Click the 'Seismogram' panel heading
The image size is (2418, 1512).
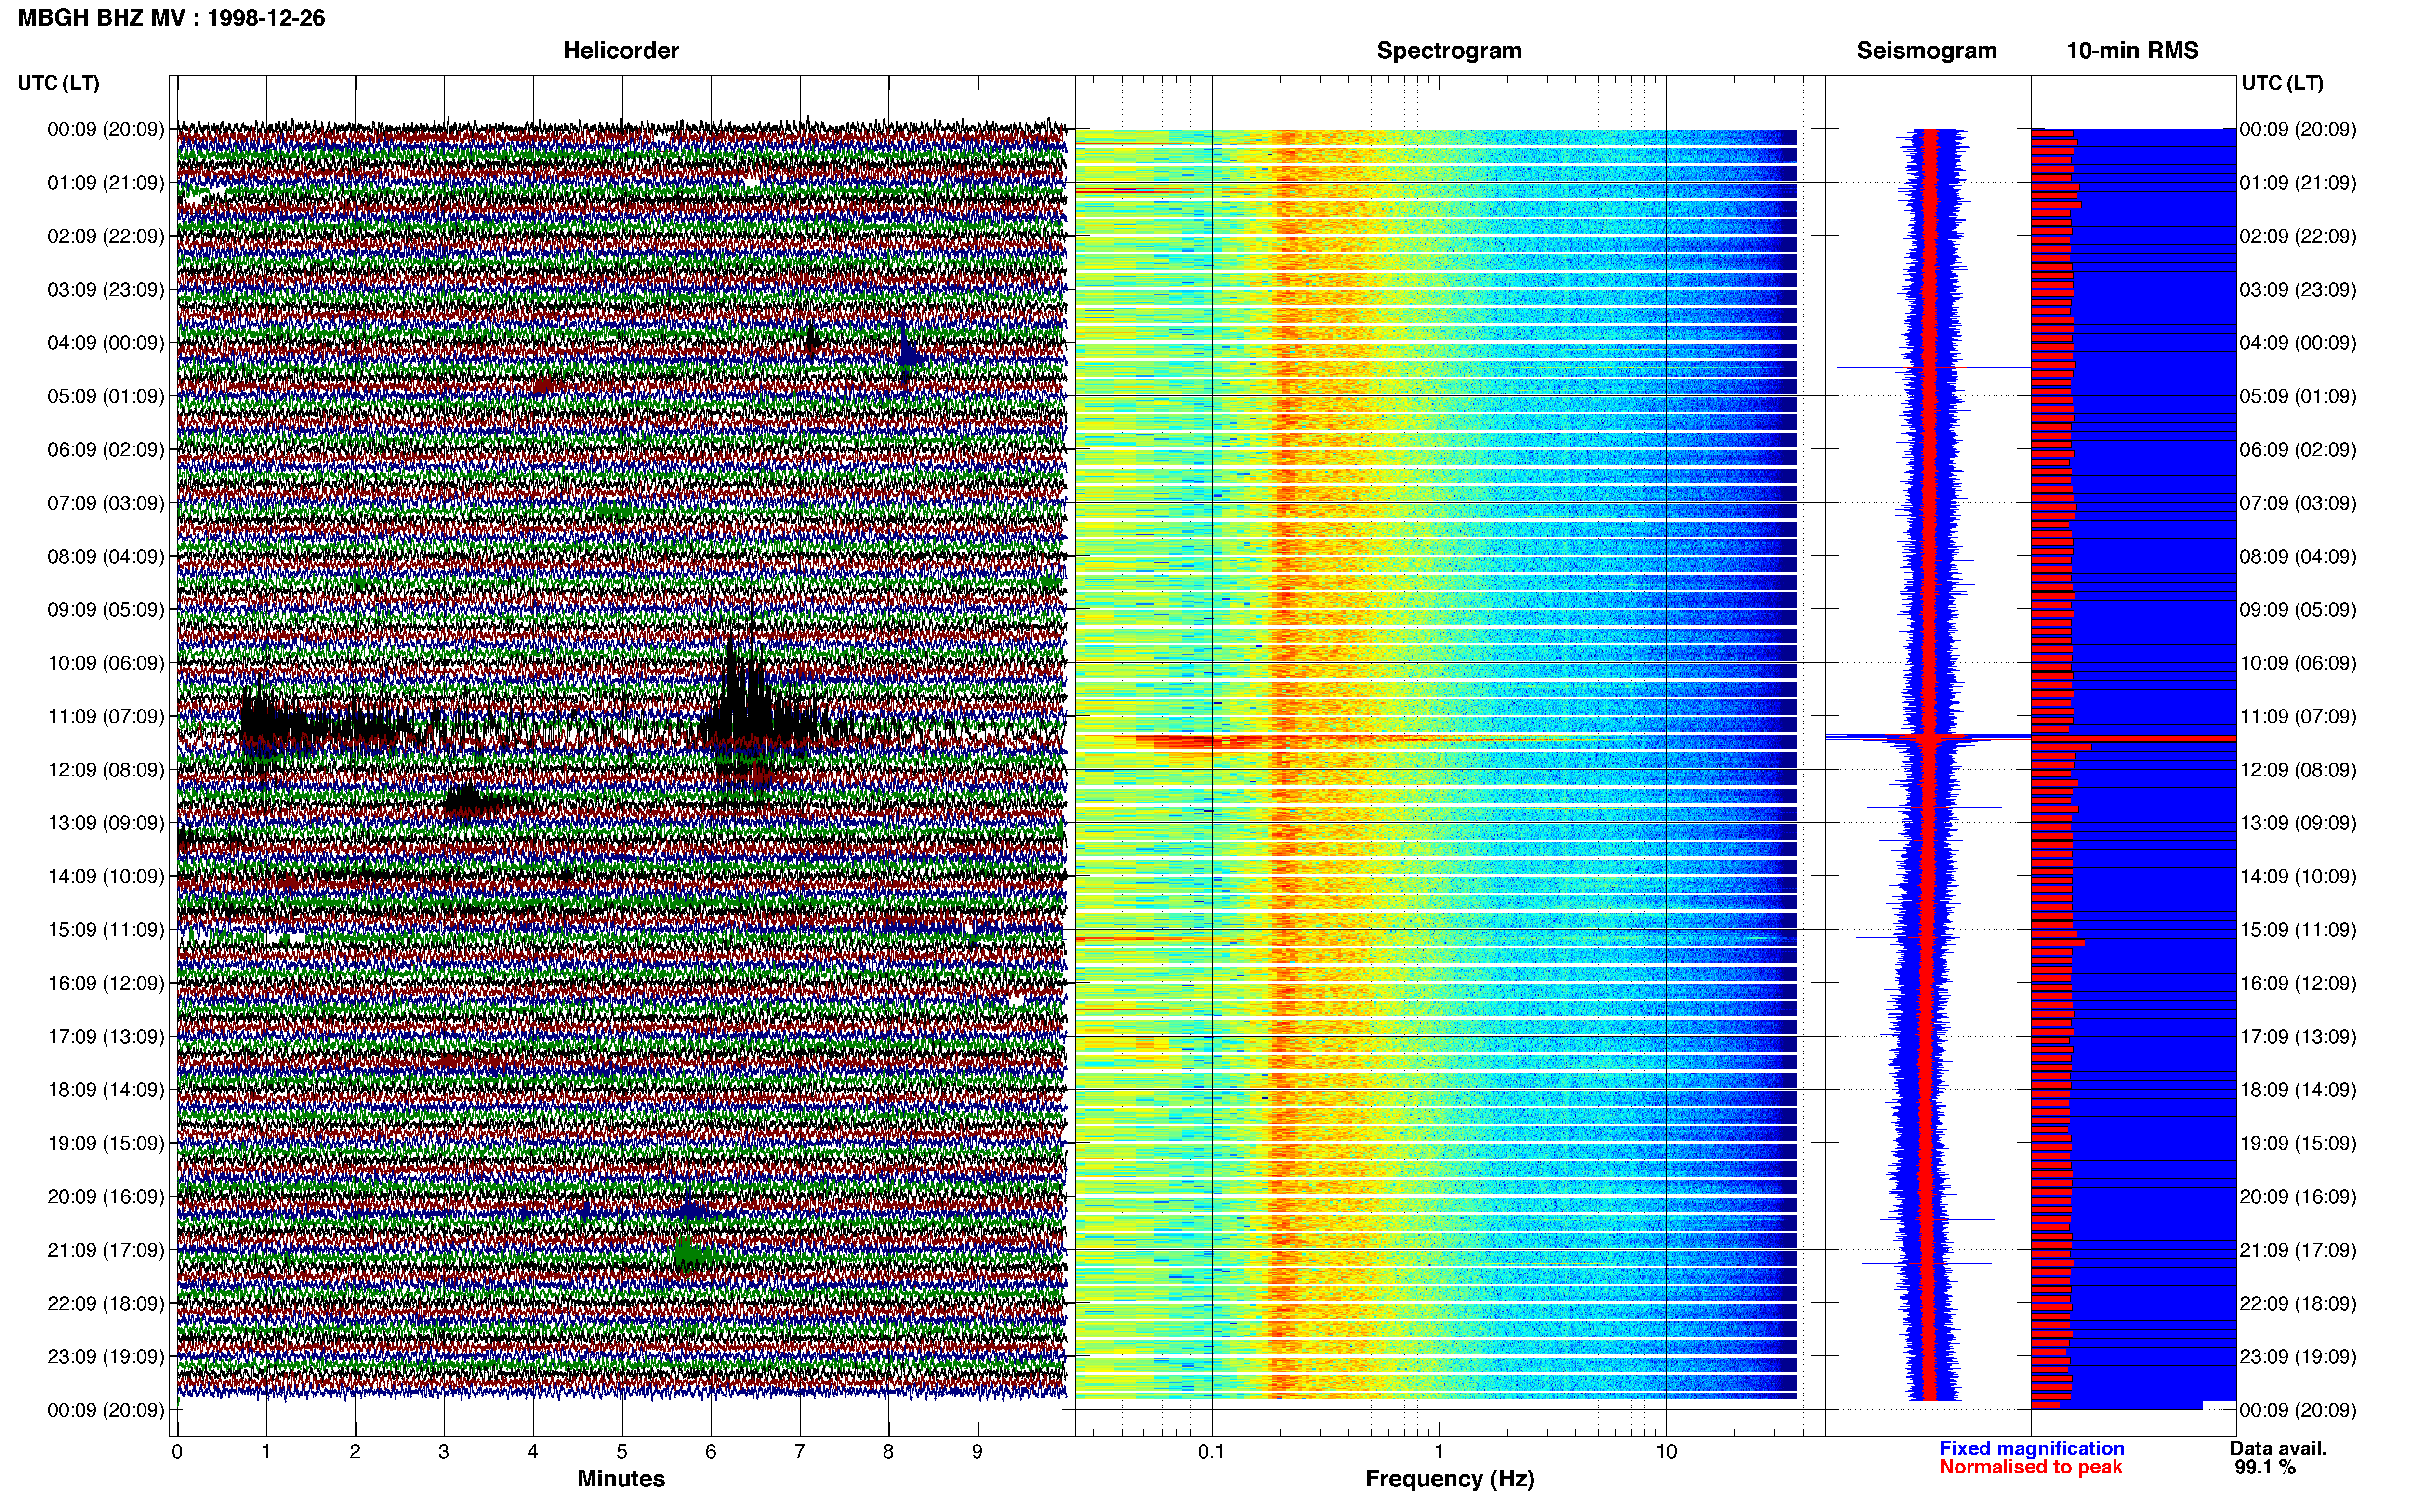(1926, 50)
